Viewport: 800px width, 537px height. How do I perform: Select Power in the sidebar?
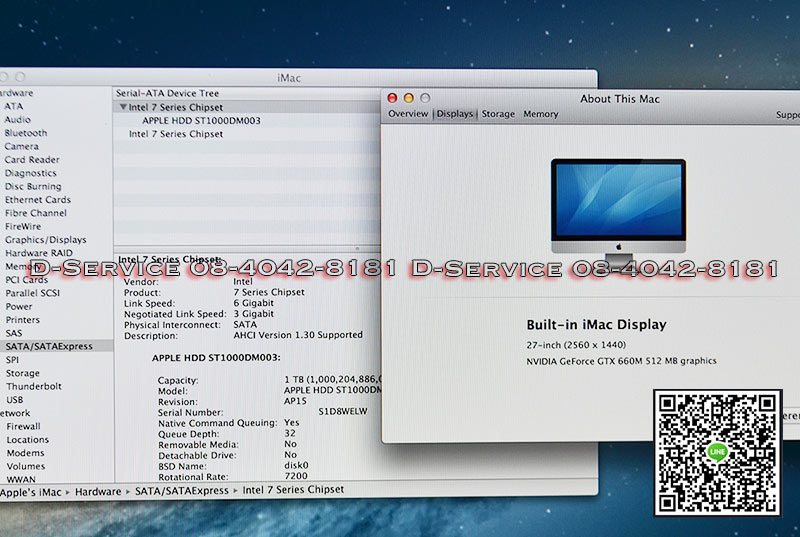click(x=19, y=306)
